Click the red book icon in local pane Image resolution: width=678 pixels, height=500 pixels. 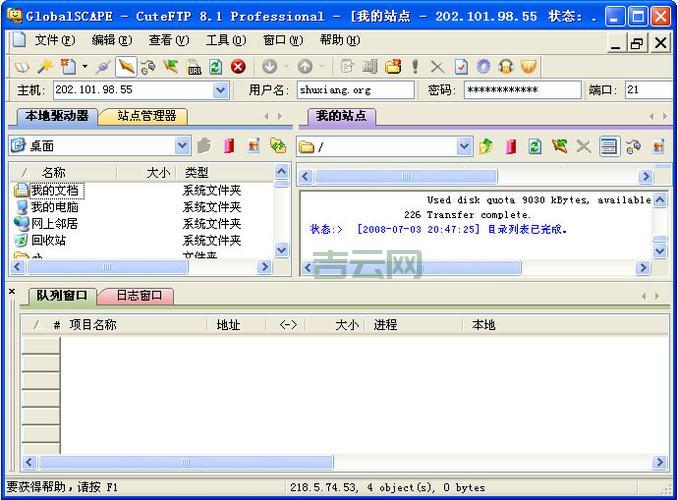[229, 146]
